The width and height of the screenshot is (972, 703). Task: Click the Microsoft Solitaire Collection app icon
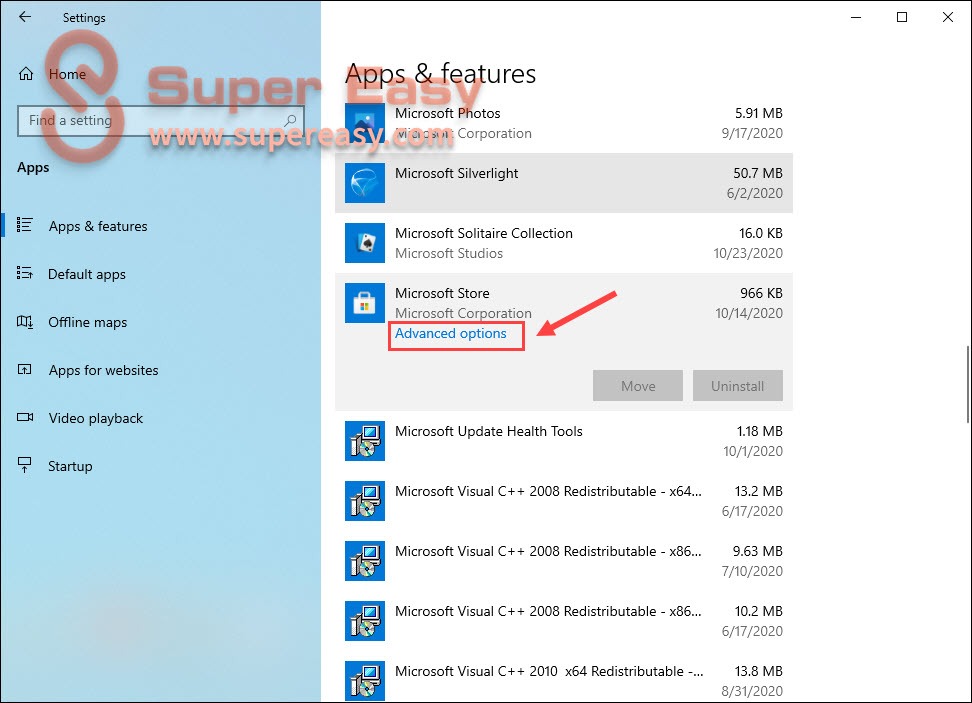click(x=364, y=243)
